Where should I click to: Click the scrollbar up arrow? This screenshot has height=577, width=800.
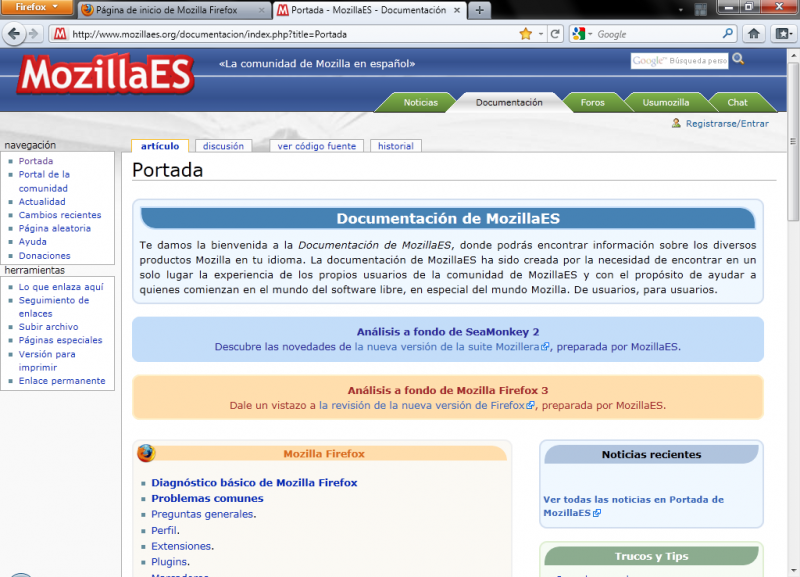(793, 55)
